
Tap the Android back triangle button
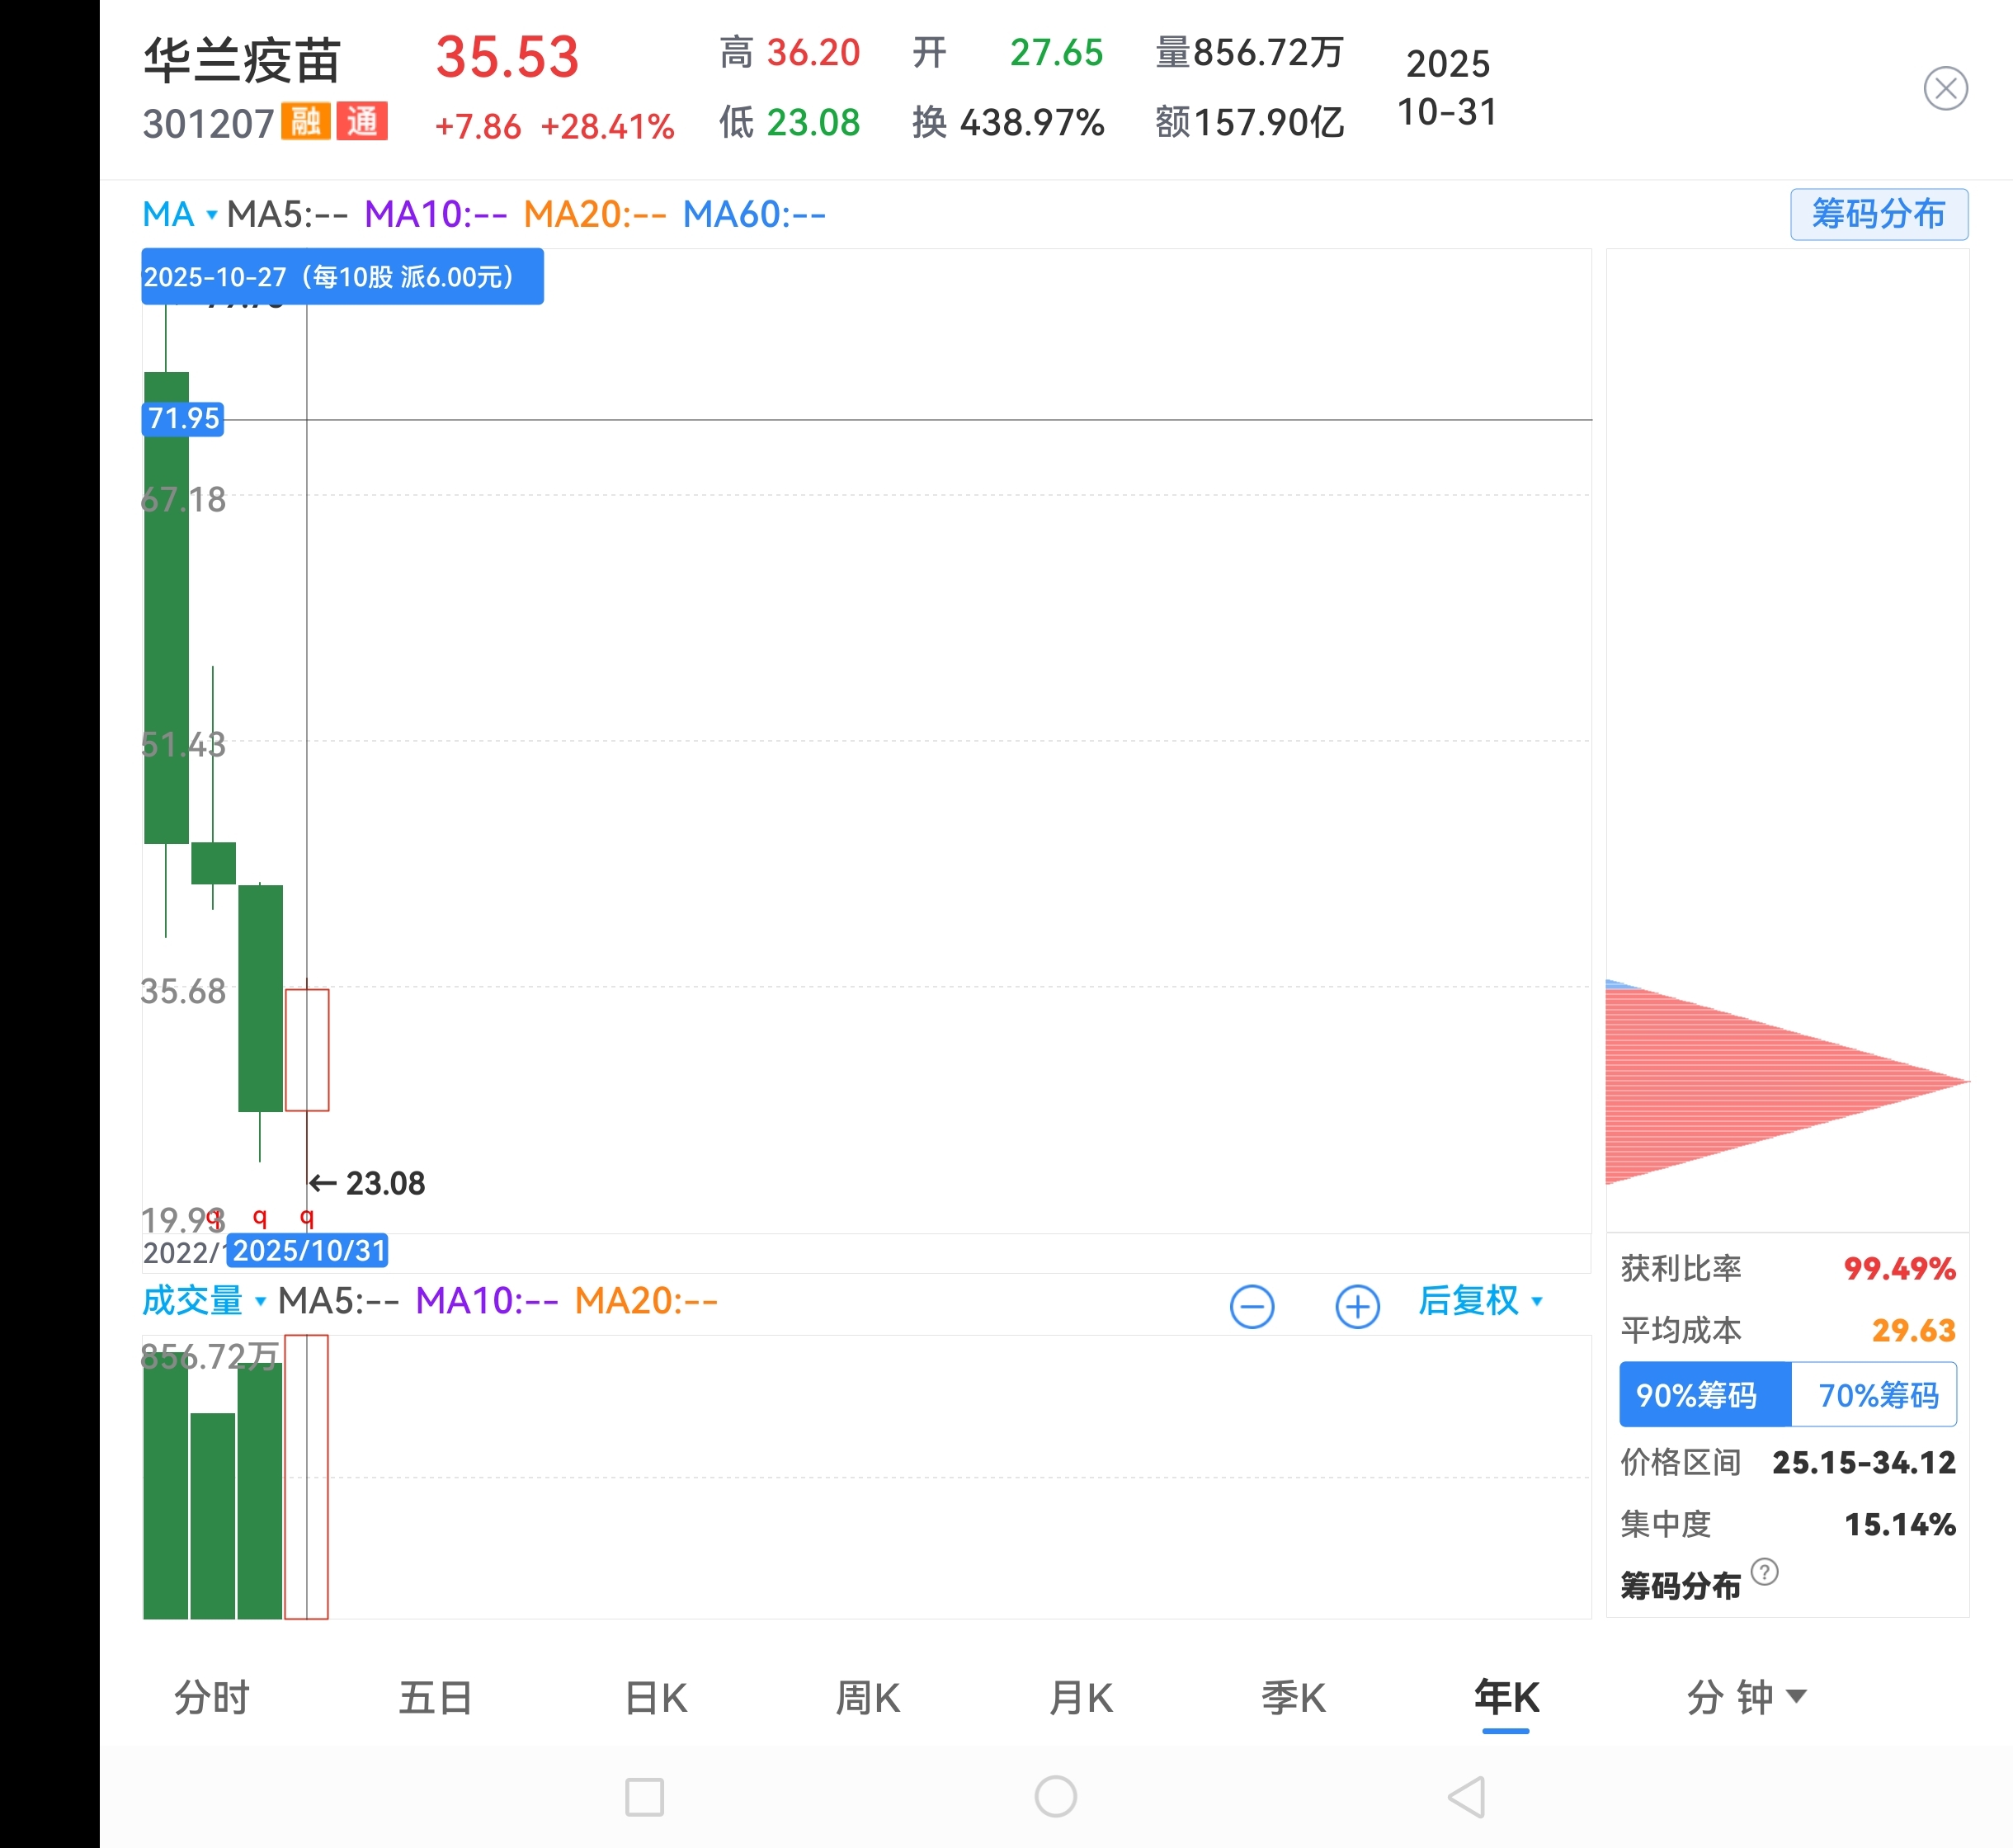[1466, 1797]
